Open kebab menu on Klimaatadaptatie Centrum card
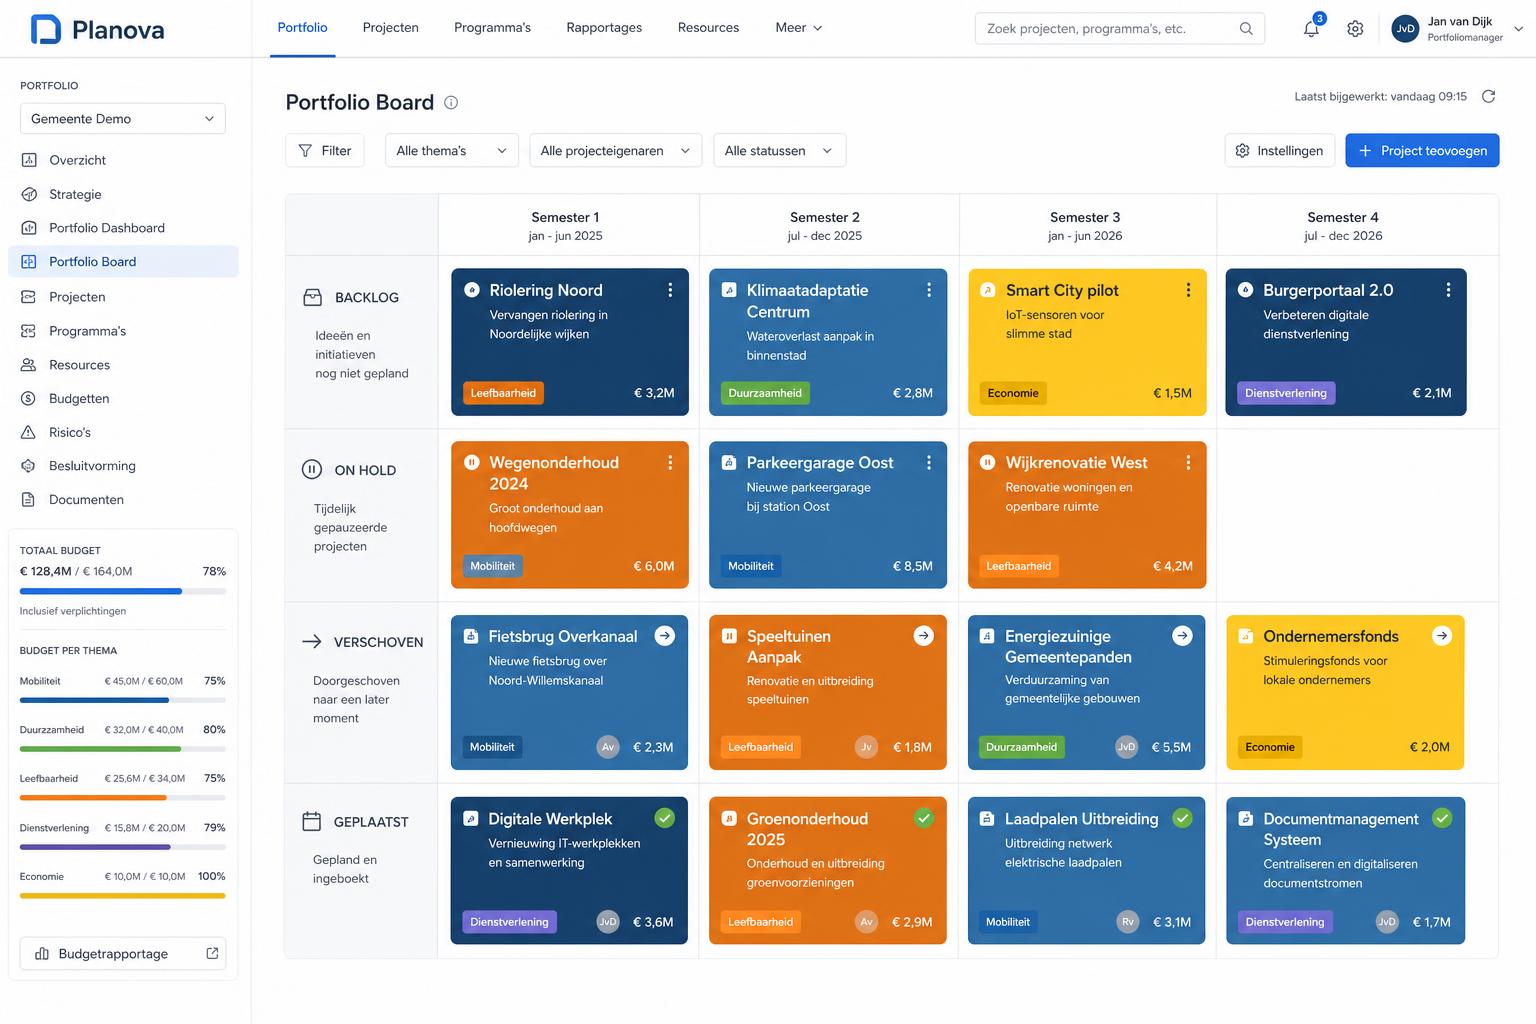 tap(929, 290)
